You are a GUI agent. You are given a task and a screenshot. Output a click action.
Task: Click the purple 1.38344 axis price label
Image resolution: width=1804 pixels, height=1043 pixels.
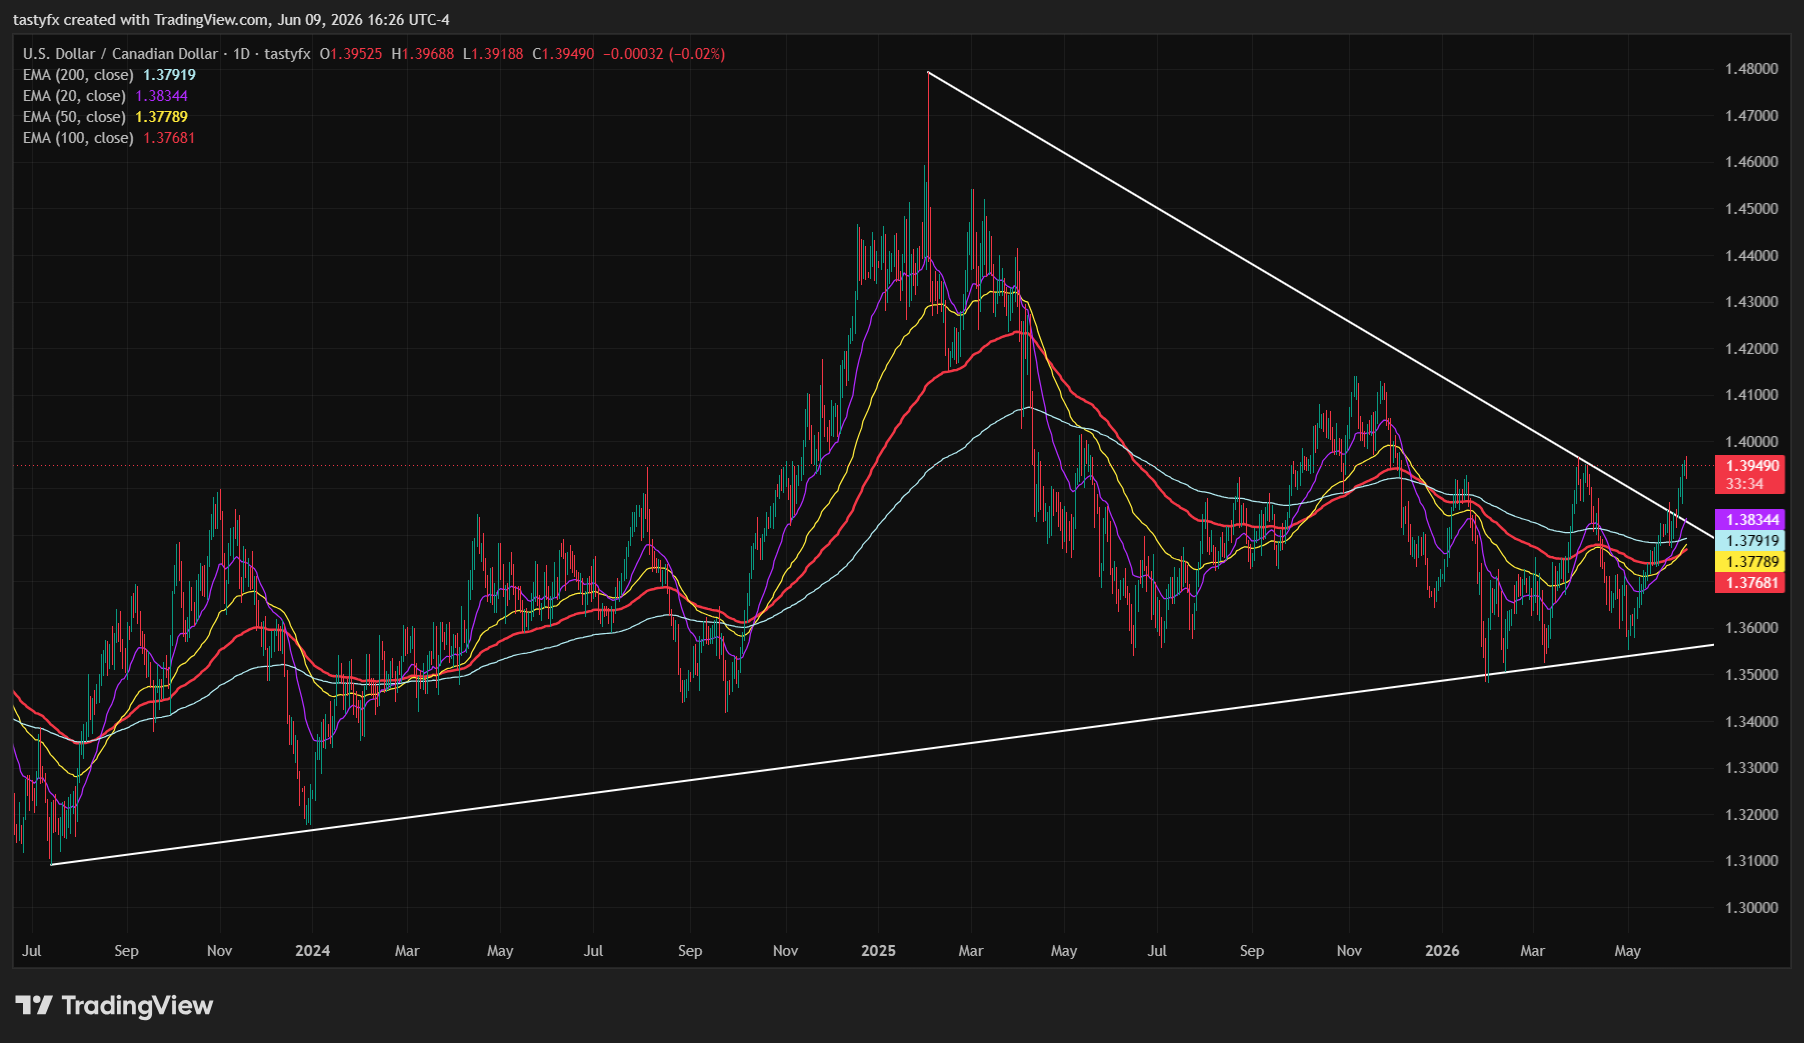1749,520
